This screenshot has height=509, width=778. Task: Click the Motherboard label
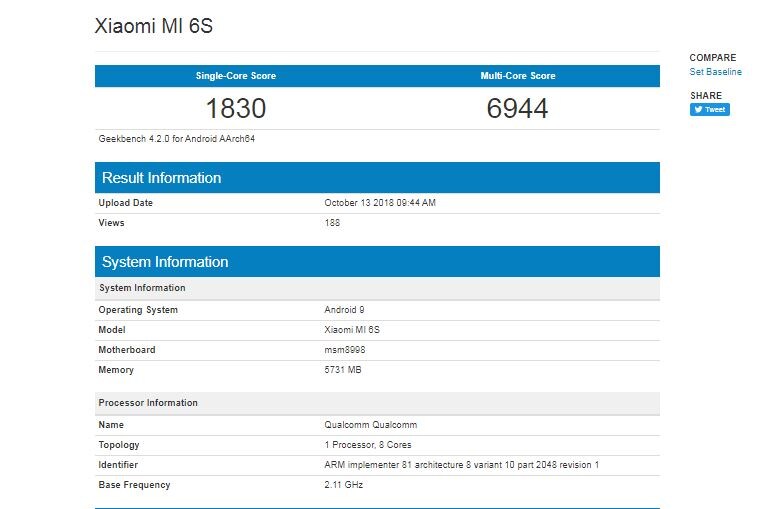(127, 350)
